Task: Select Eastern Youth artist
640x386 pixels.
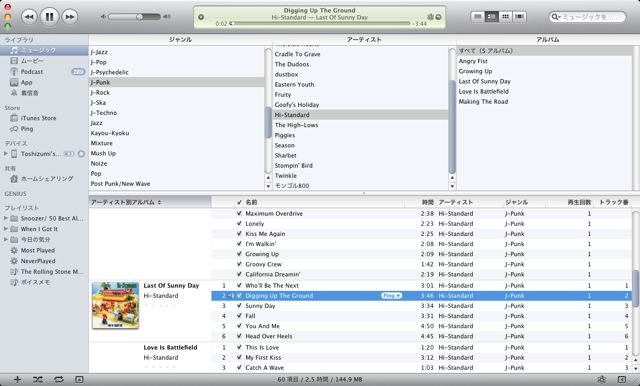Action: 294,84
